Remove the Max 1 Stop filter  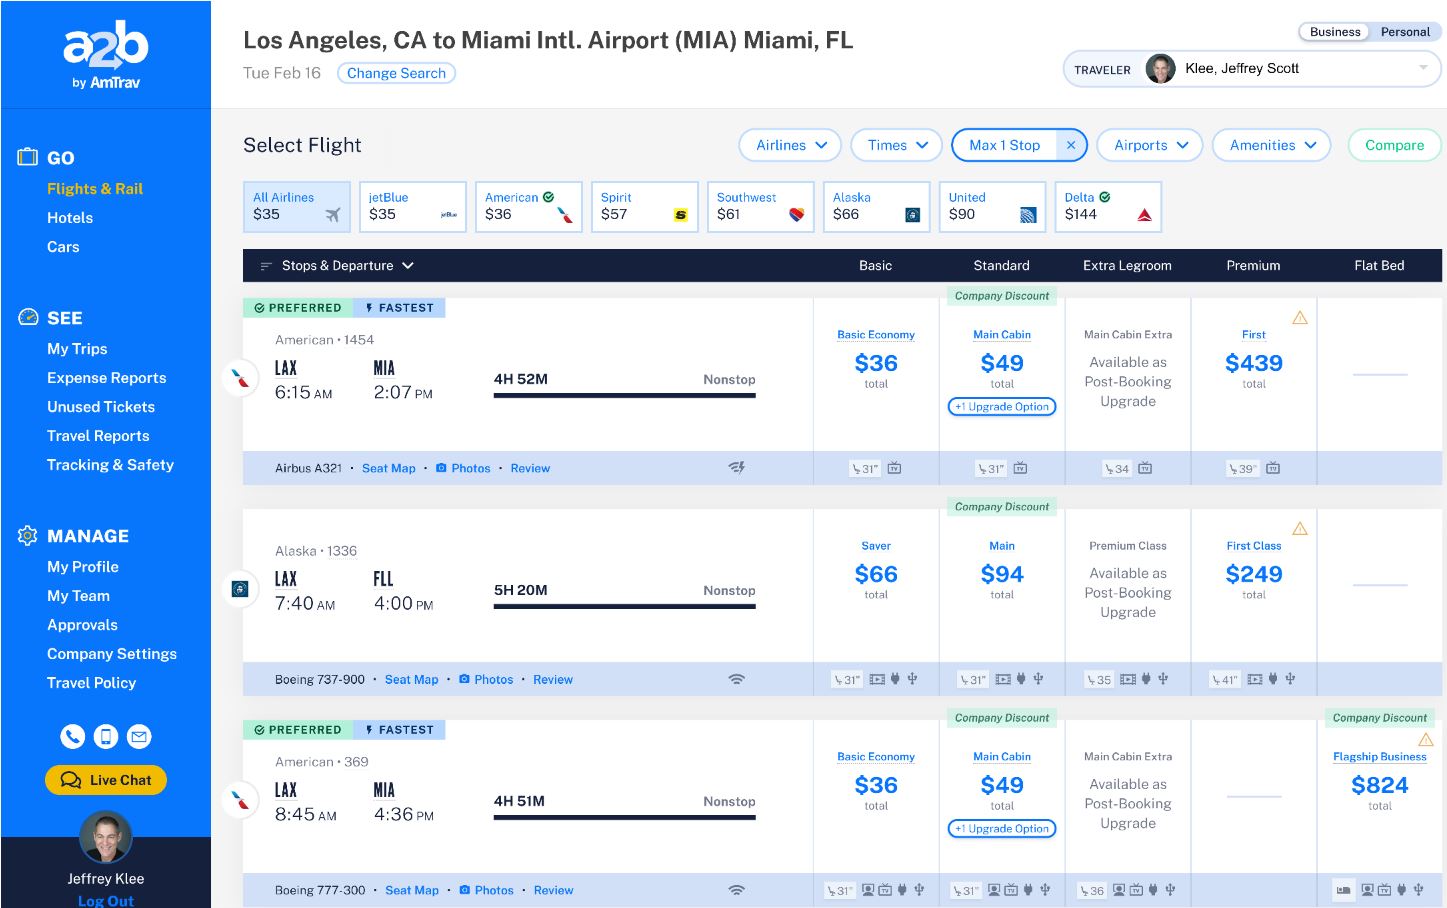pyautogui.click(x=1071, y=145)
